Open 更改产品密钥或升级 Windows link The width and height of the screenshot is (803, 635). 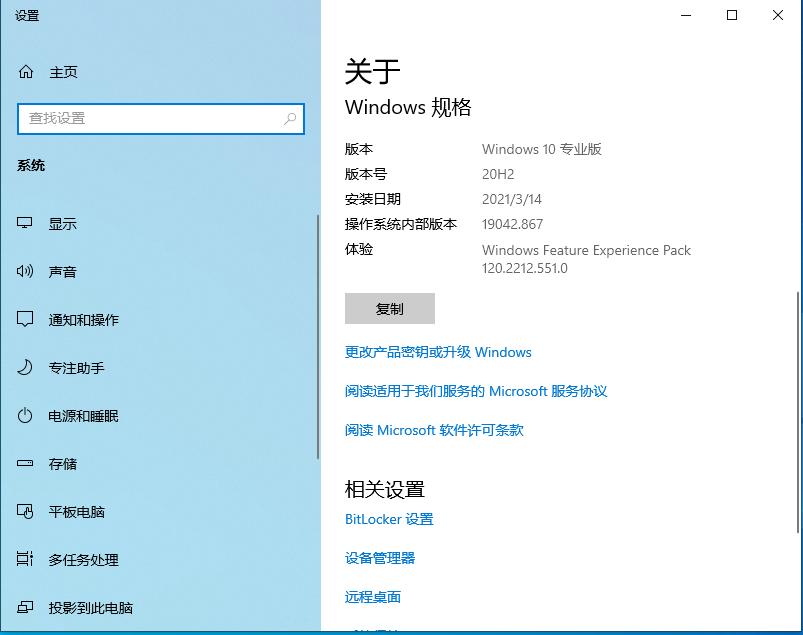(x=437, y=352)
